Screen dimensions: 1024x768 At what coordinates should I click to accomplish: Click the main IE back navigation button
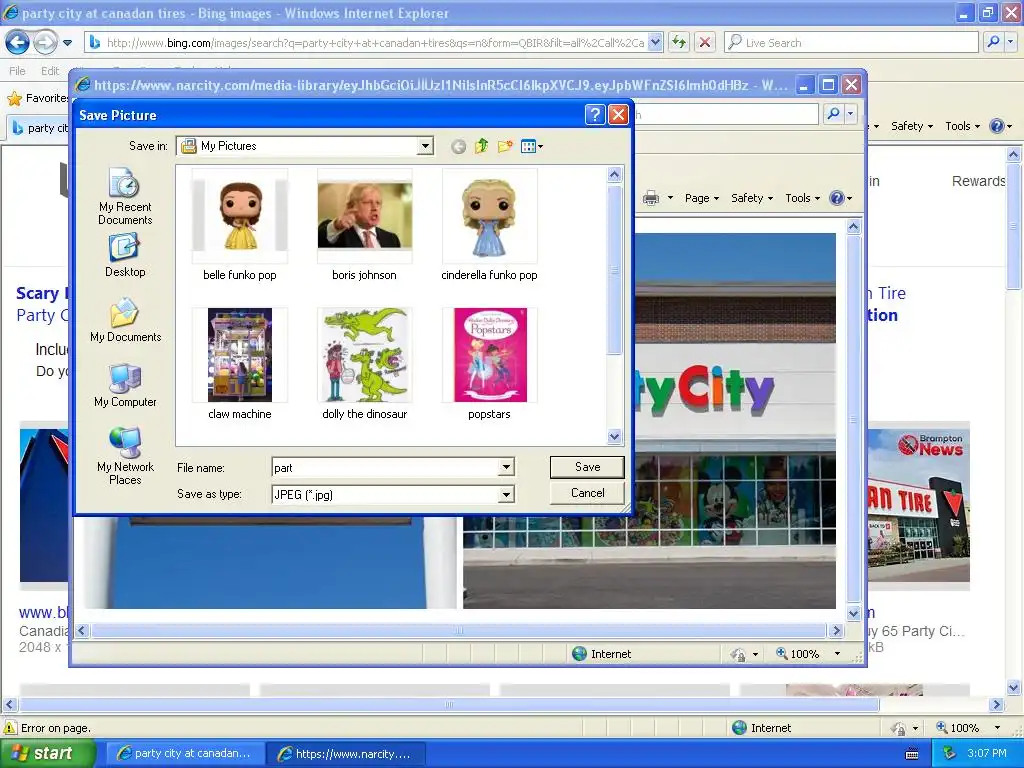18,43
